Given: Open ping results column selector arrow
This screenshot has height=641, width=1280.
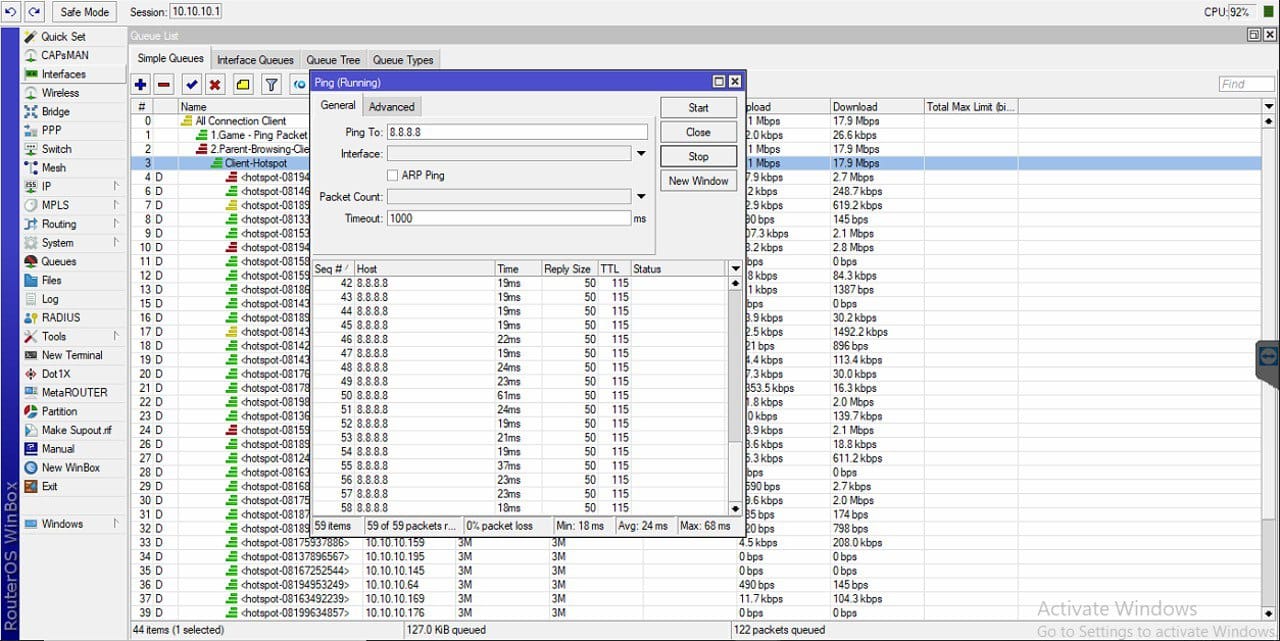Looking at the screenshot, I should 736,269.
